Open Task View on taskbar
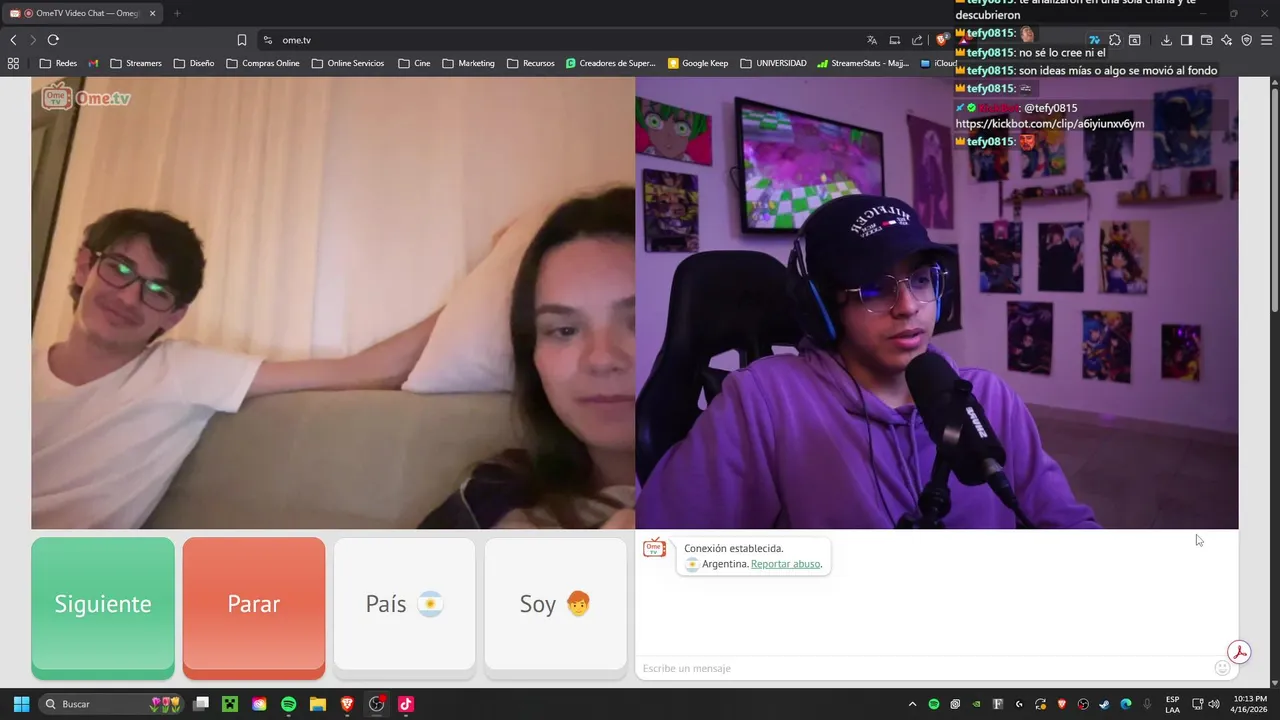The image size is (1280, 720). [201, 704]
